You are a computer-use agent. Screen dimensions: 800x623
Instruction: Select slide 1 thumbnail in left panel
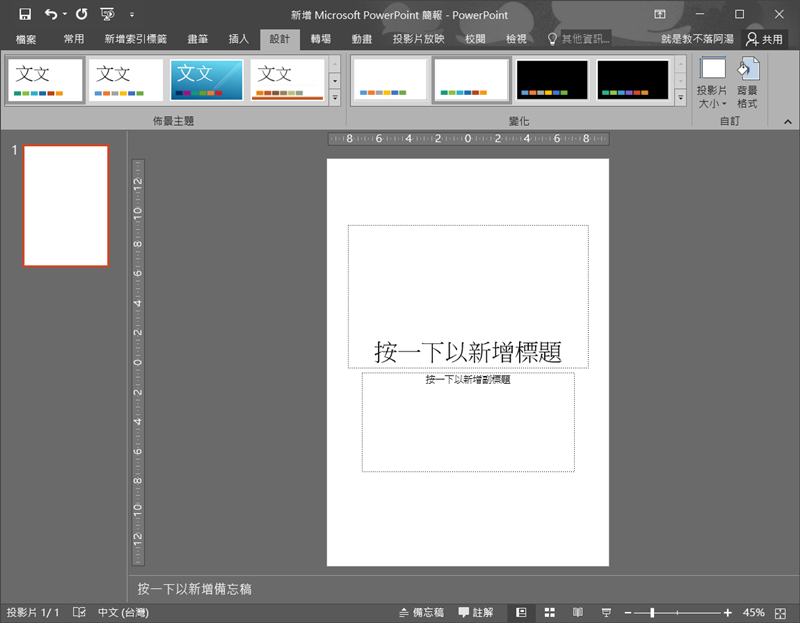66,206
